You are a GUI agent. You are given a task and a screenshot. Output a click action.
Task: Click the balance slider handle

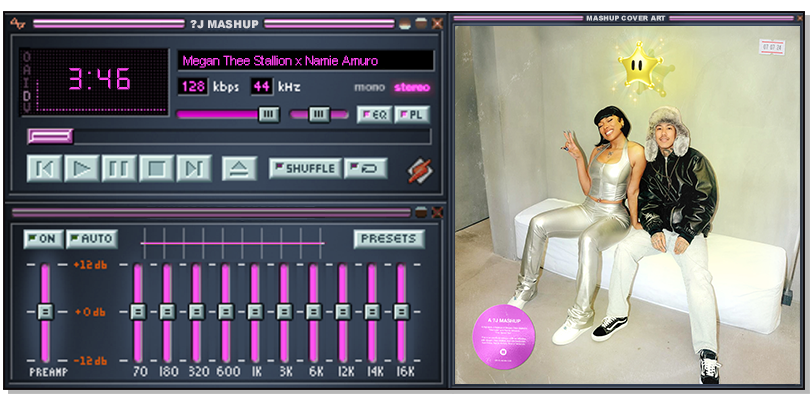[x=319, y=114]
